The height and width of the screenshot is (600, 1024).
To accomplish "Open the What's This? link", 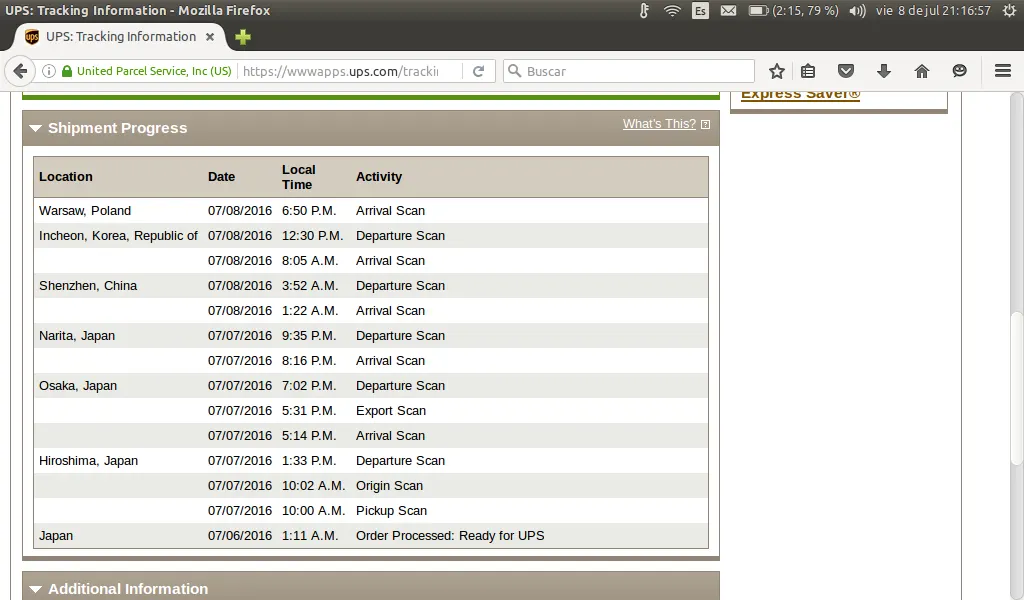I will tap(659, 124).
